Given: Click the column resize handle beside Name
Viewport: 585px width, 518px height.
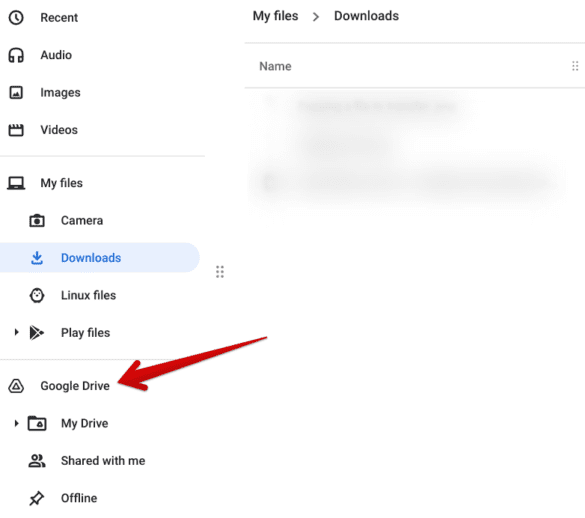Looking at the screenshot, I should (575, 66).
